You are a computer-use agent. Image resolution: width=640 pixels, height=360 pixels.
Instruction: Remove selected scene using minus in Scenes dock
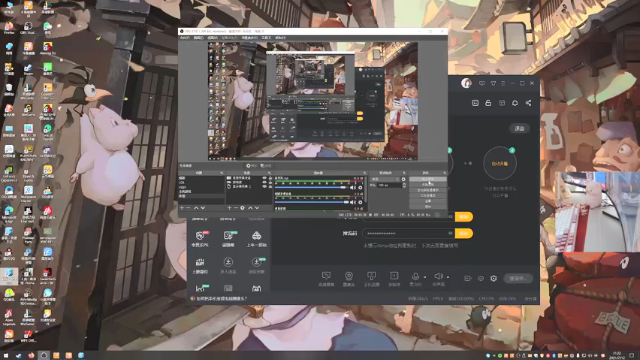(x=188, y=208)
